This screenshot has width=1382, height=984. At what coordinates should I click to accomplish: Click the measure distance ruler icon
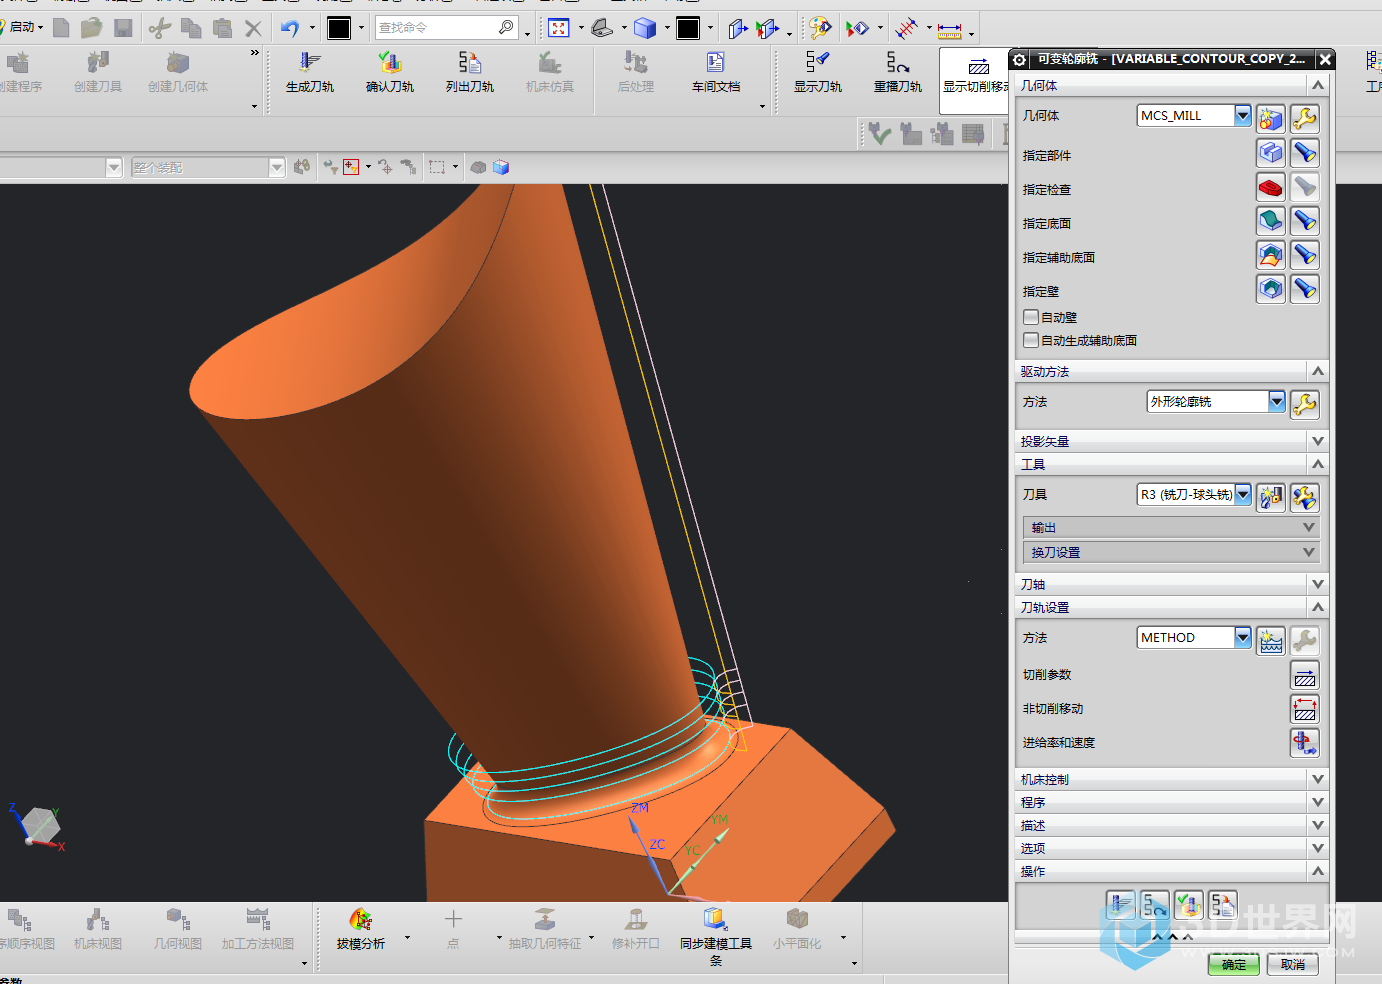950,29
